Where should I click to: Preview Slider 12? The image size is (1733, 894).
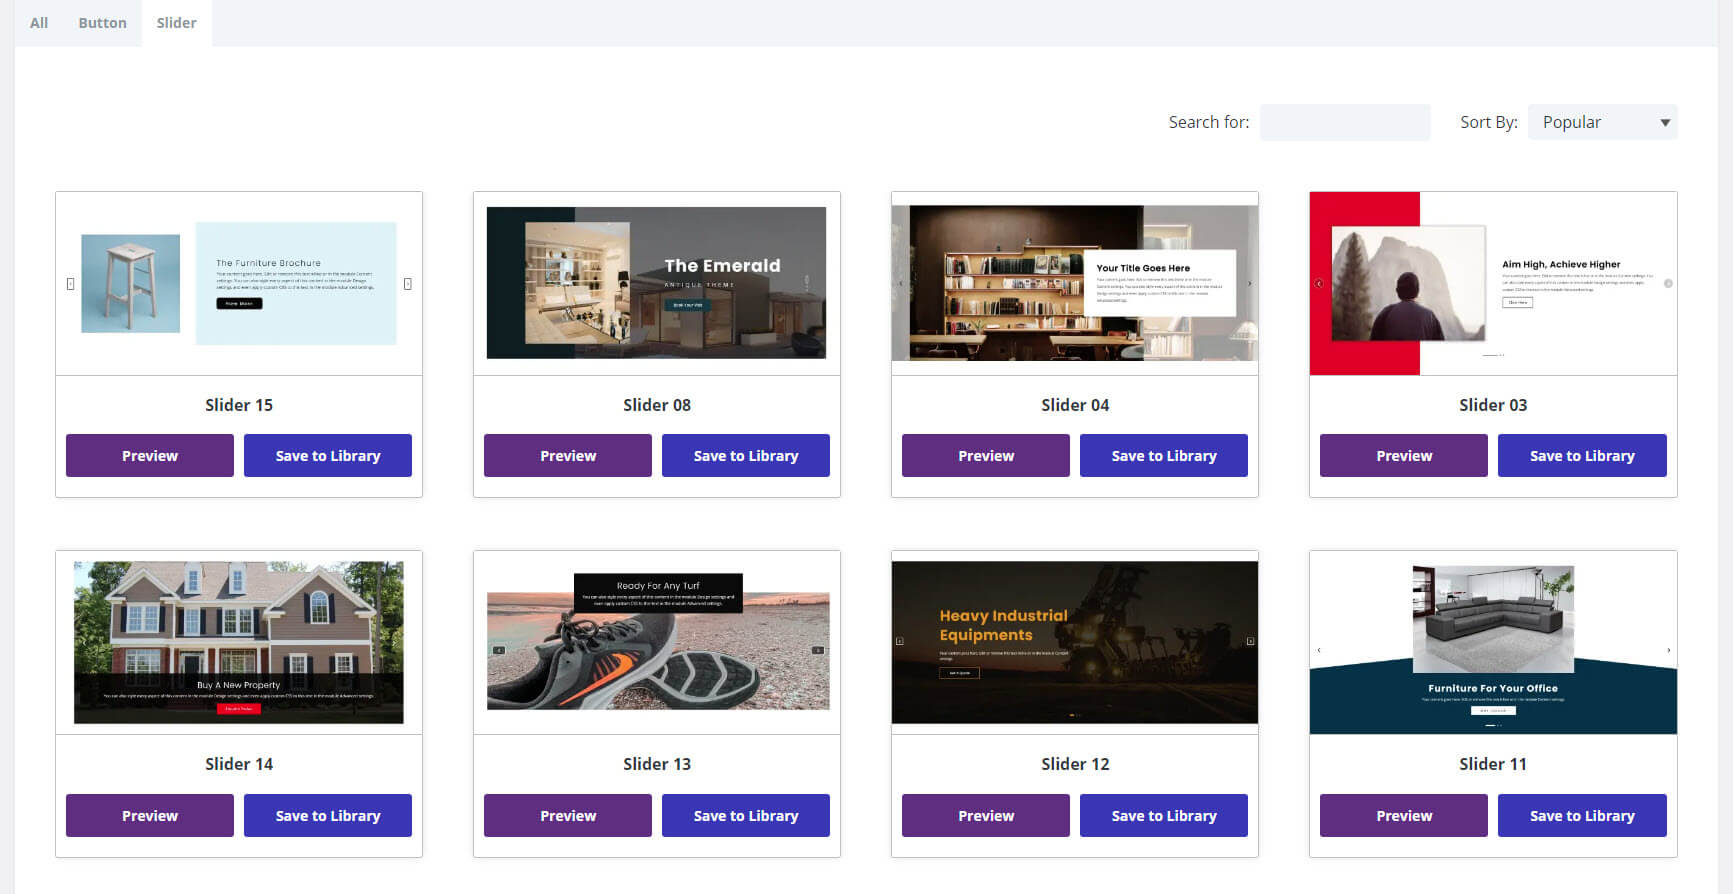pos(986,815)
